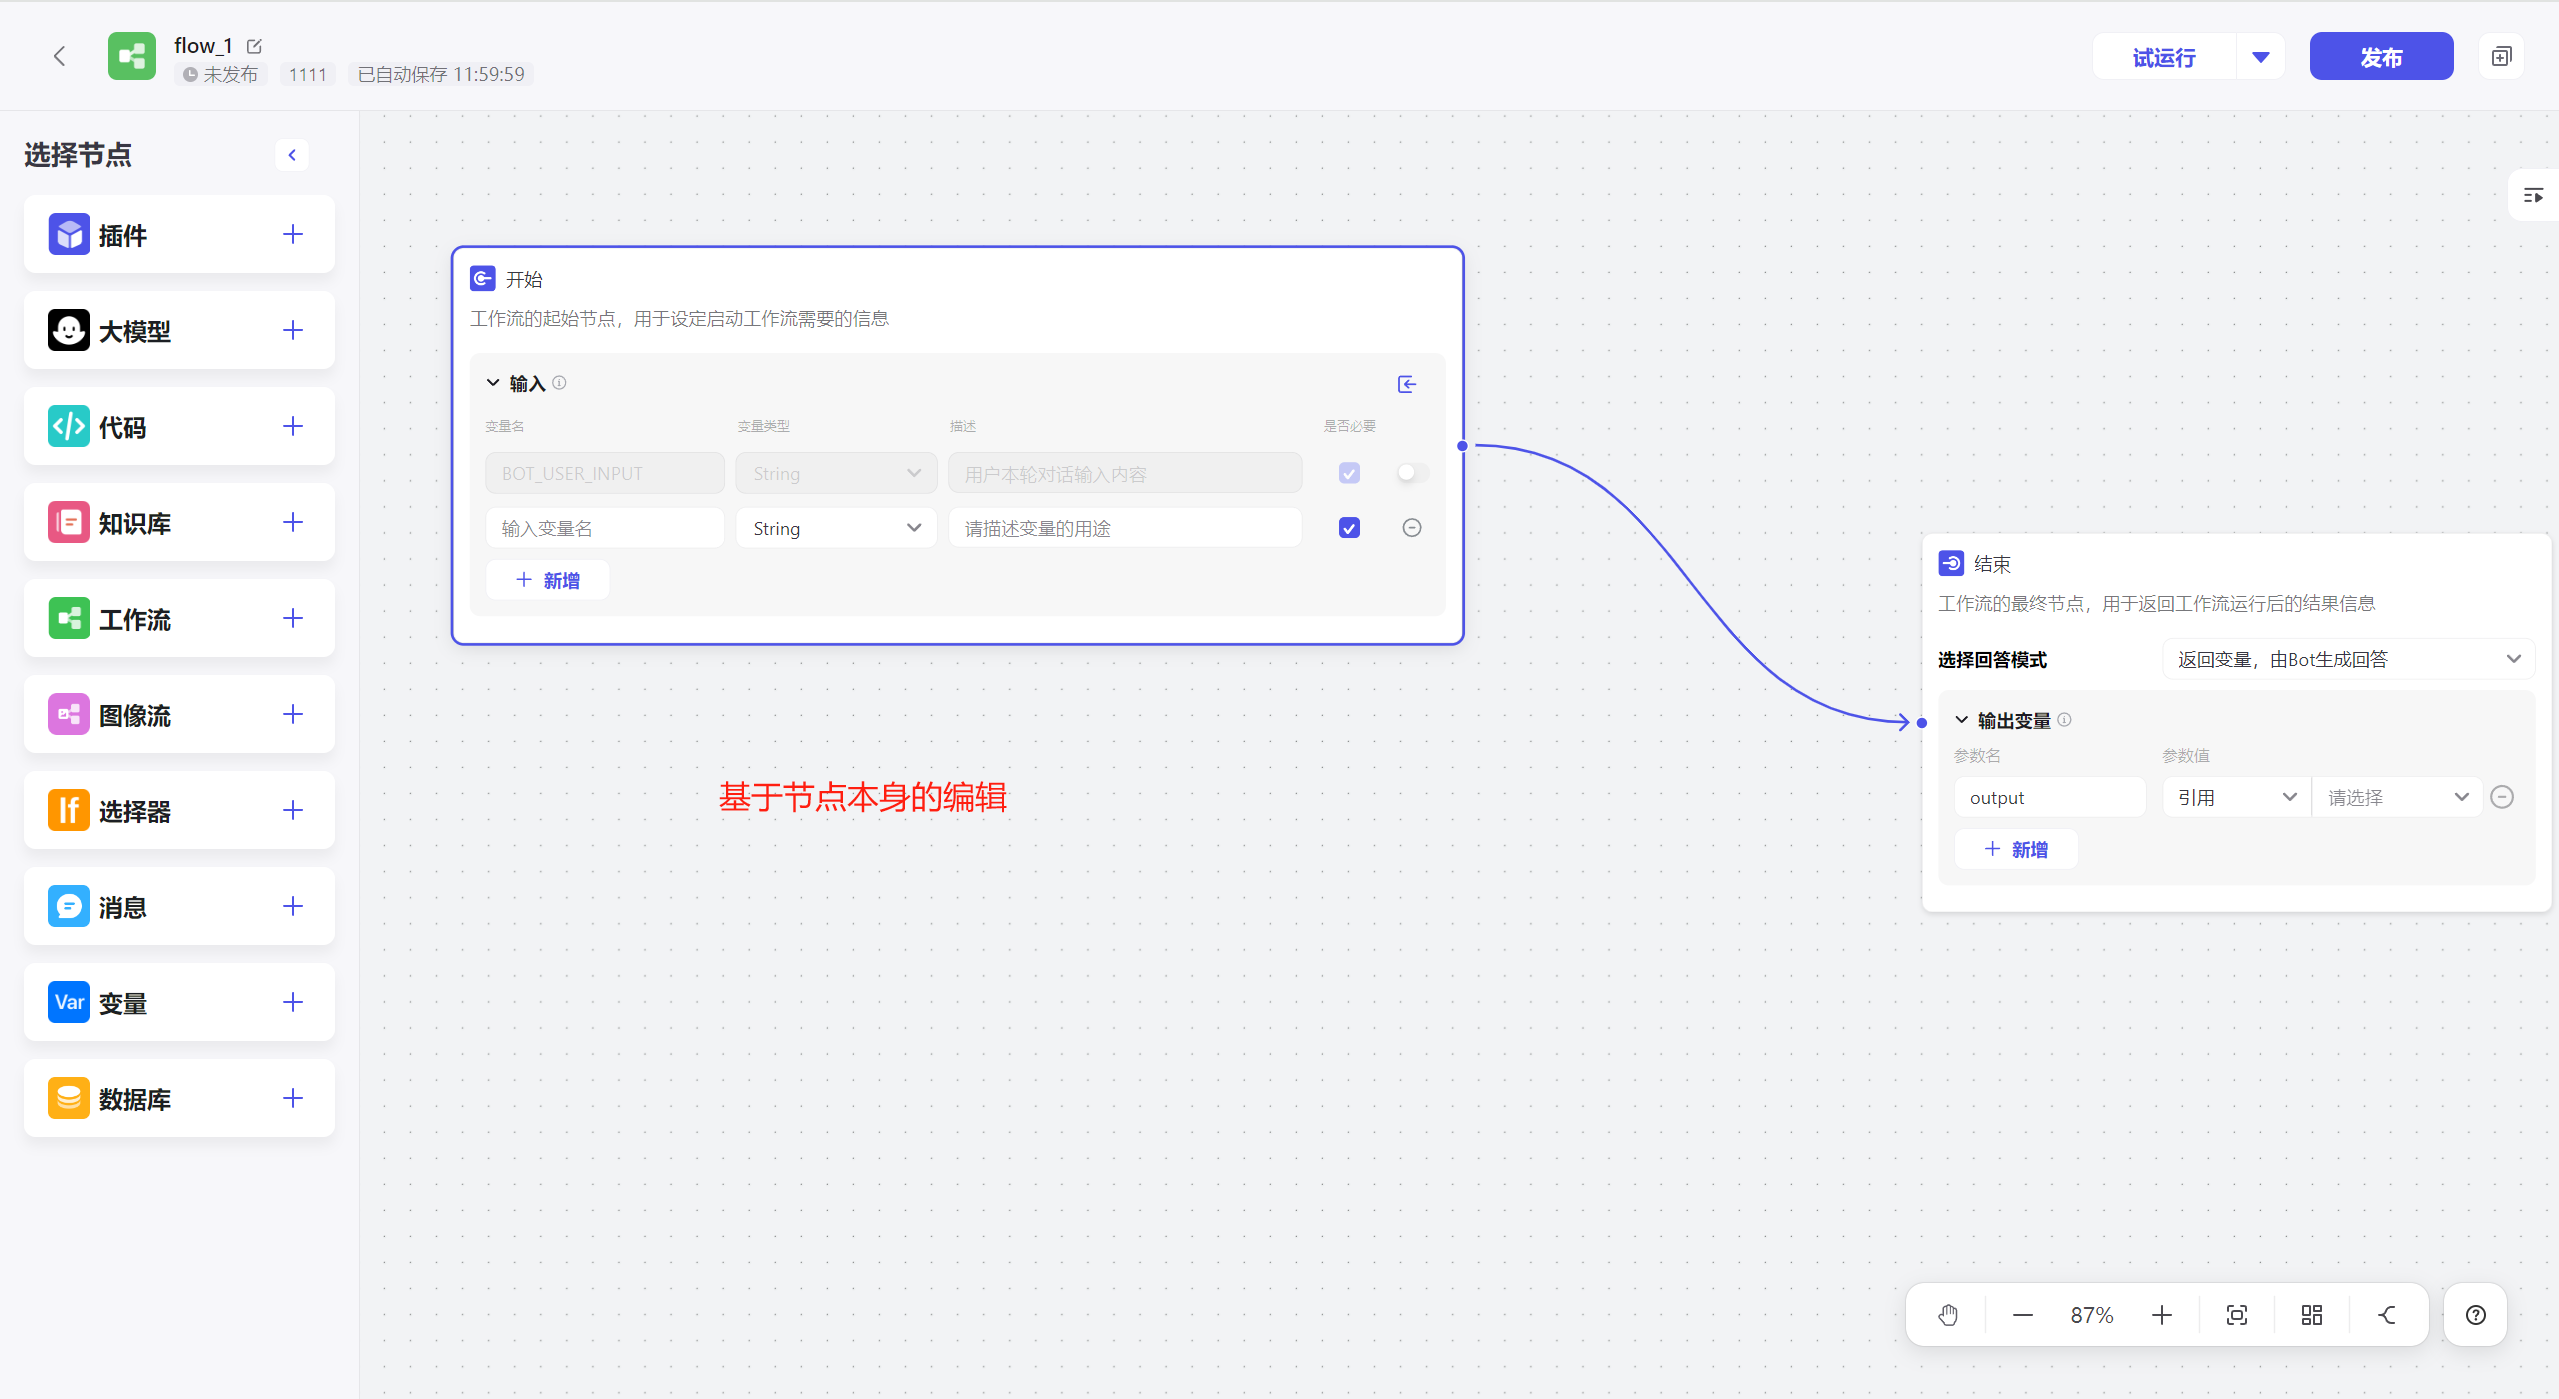
Task: Collapse the 输出变量 section
Action: pyautogui.click(x=1962, y=720)
